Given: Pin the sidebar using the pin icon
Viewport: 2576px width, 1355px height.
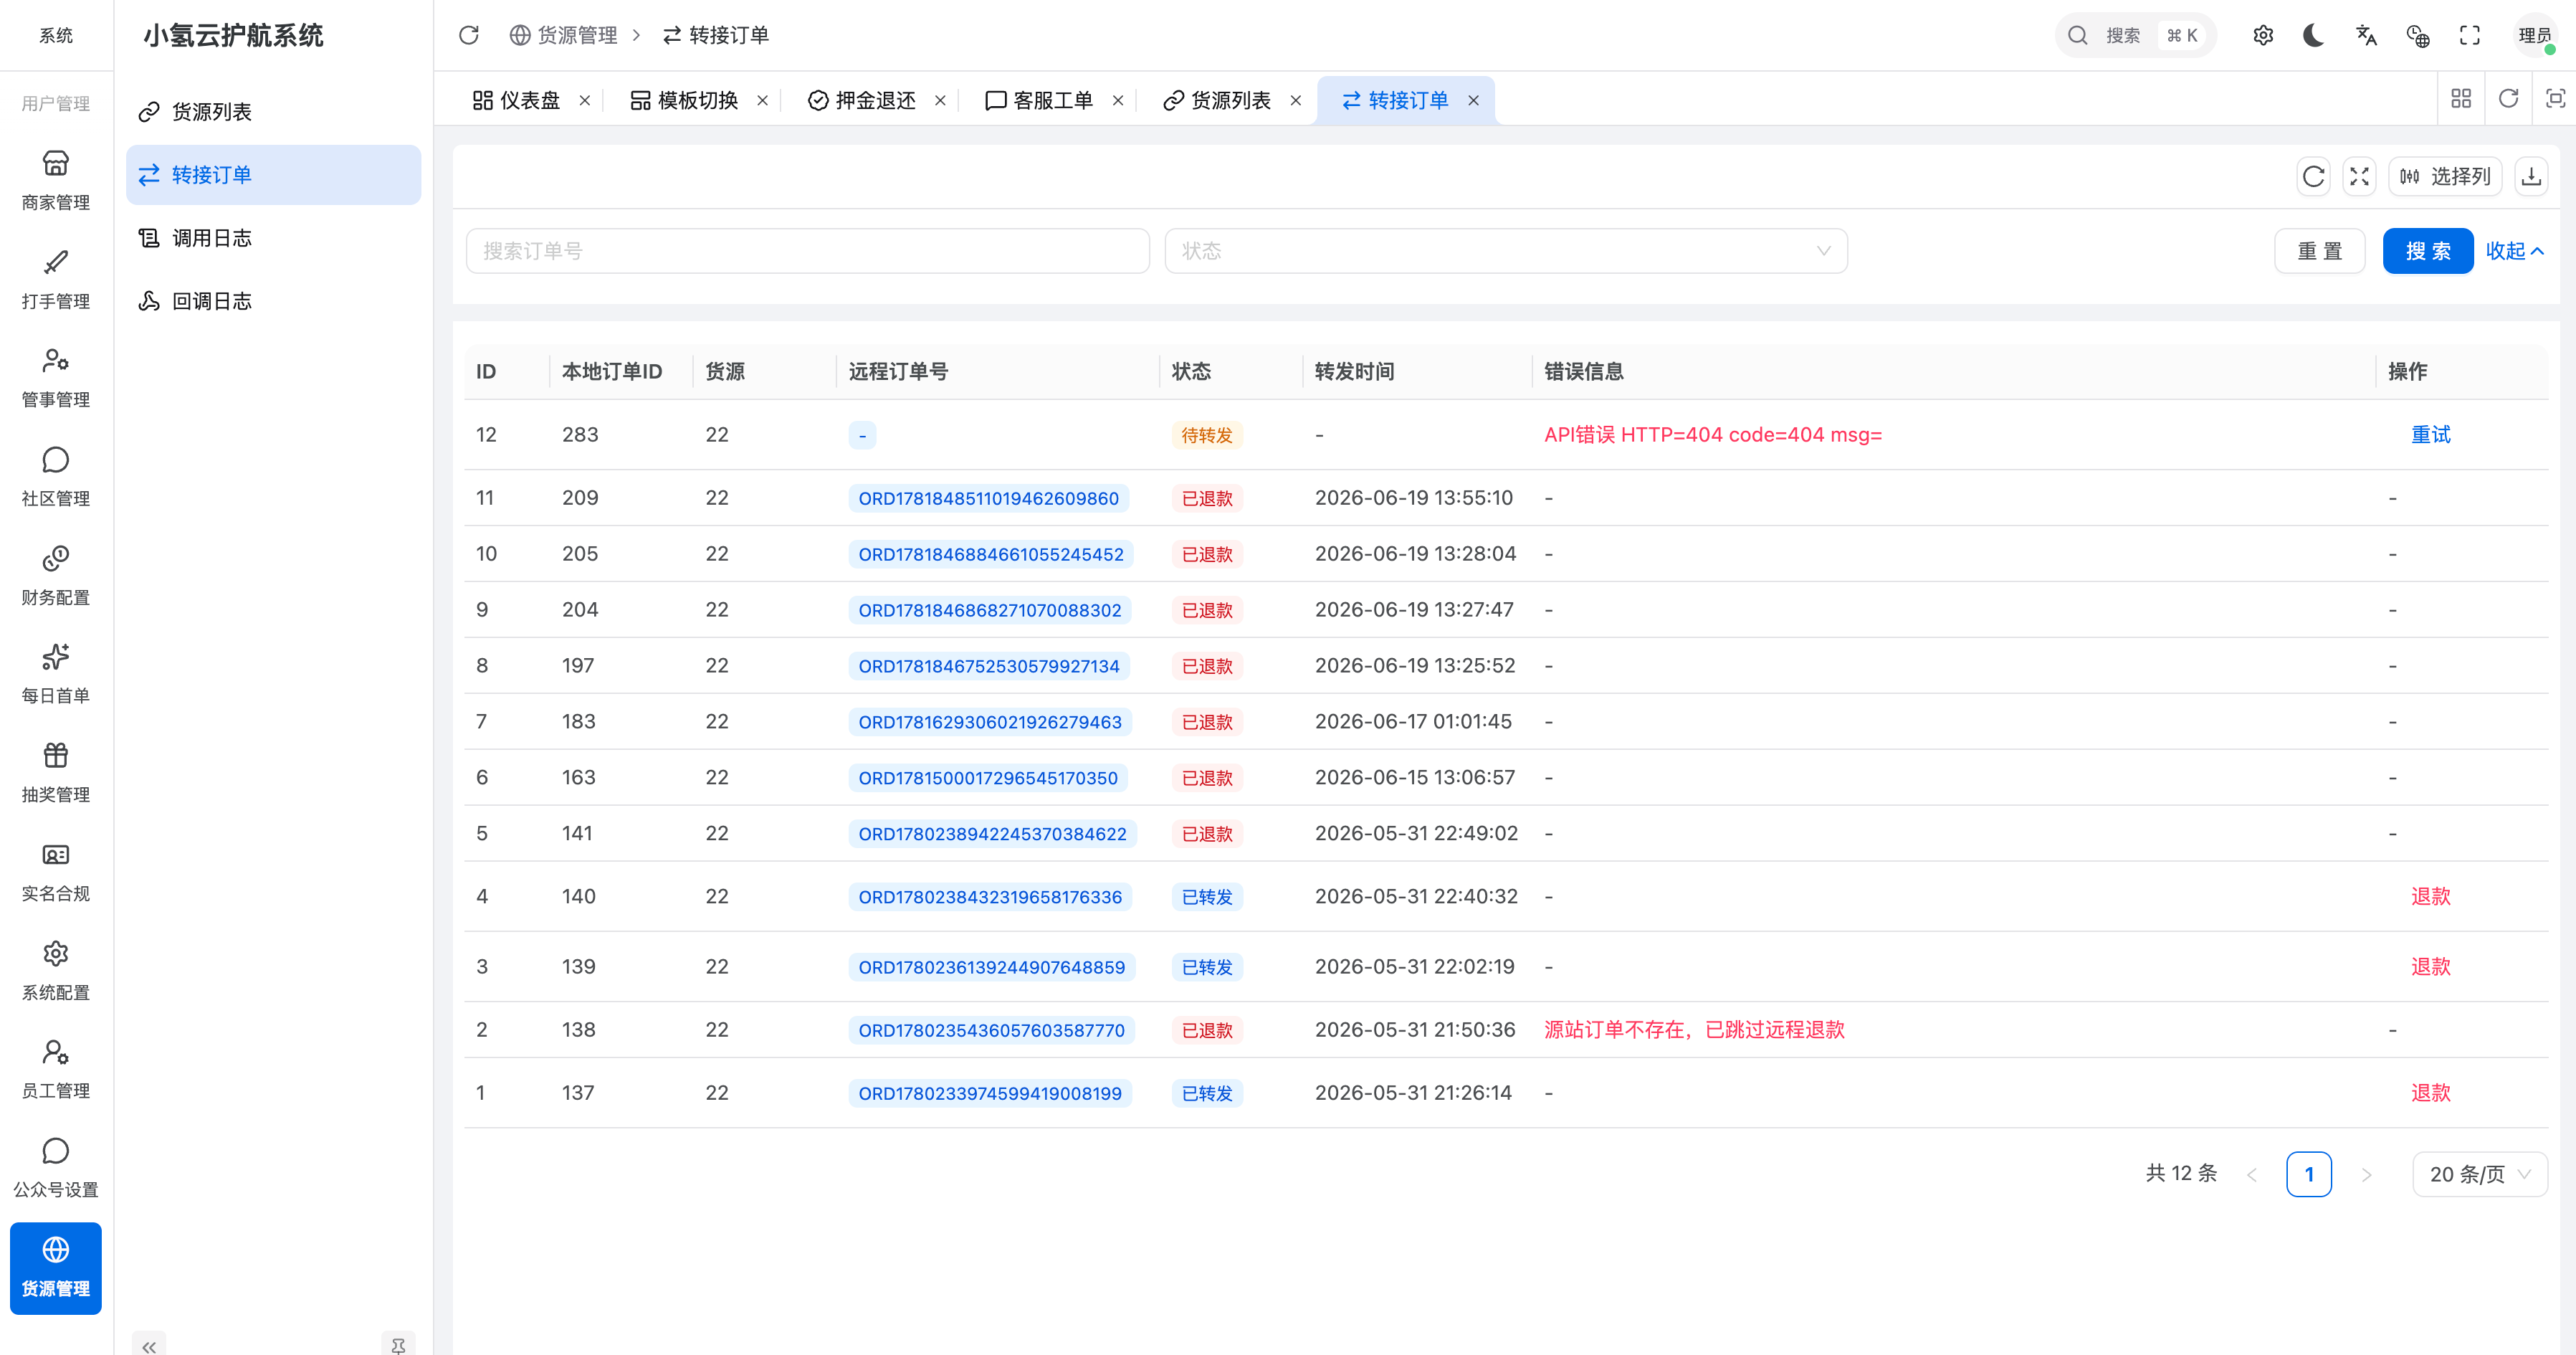Looking at the screenshot, I should [x=398, y=1346].
